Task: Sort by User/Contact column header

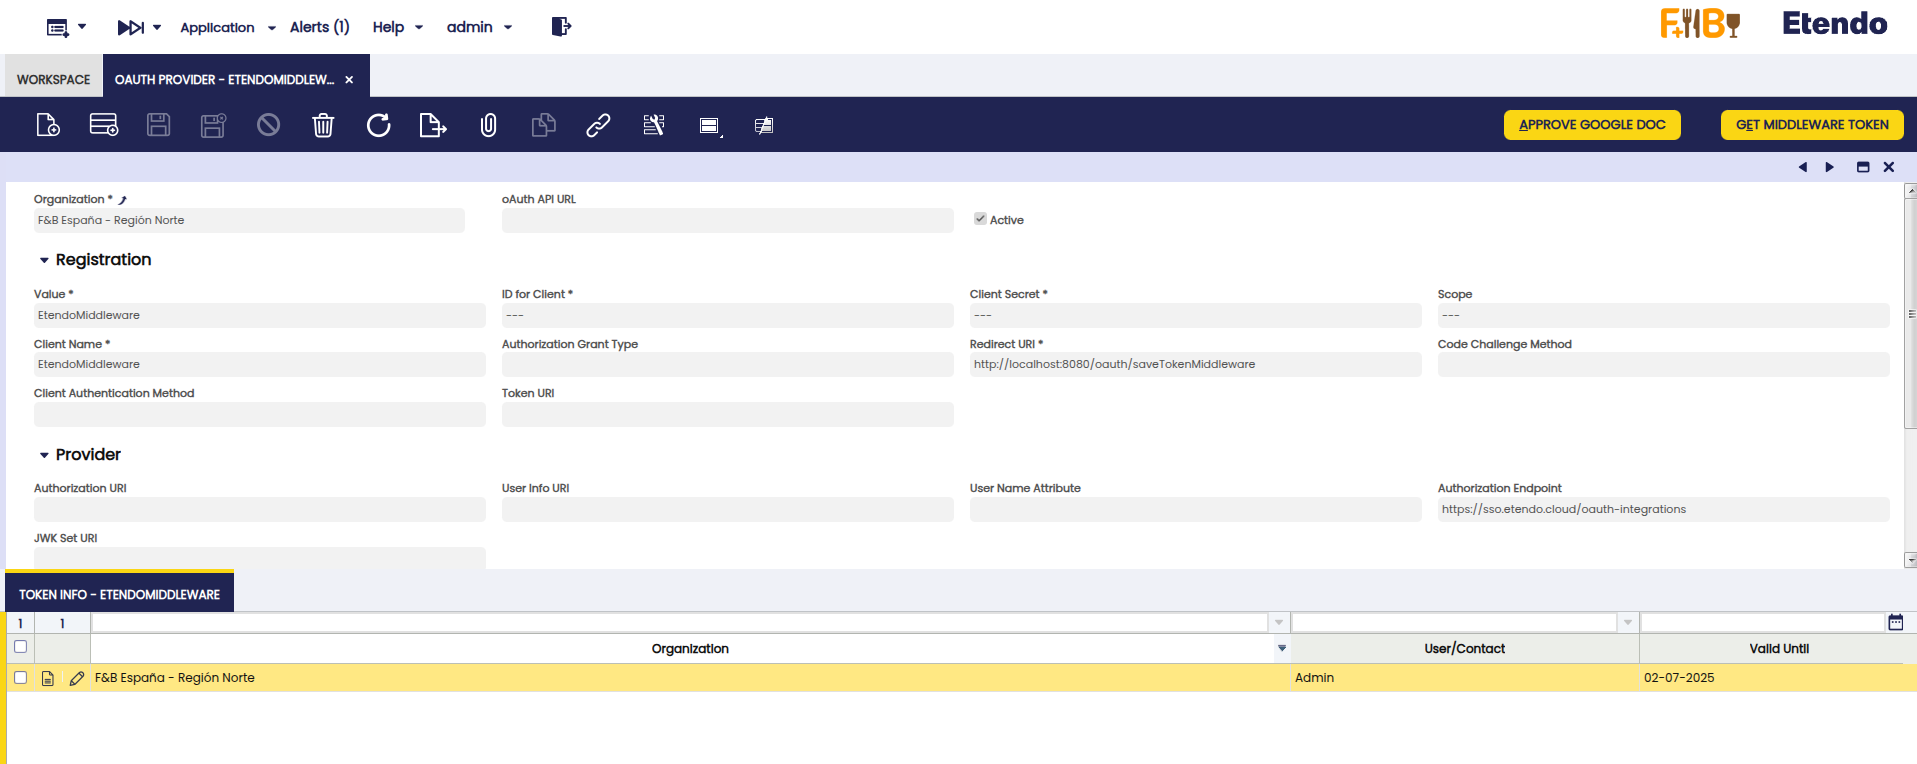Action: click(x=1464, y=649)
